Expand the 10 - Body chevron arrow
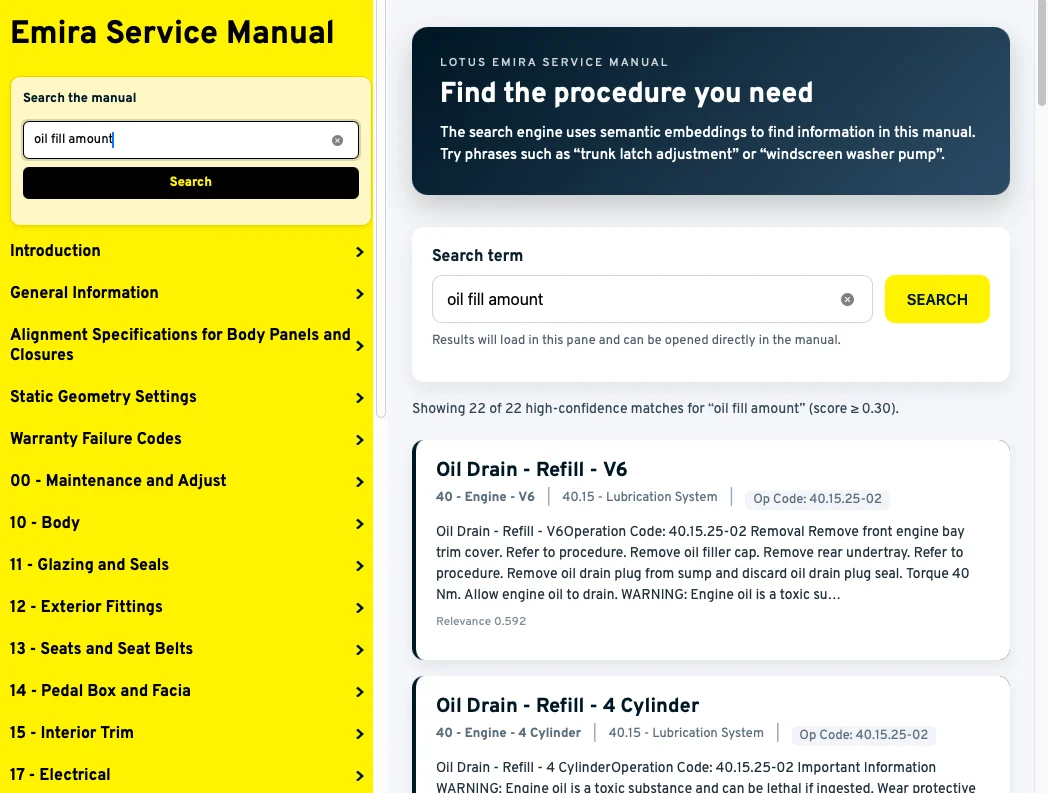1048x793 pixels. pyautogui.click(x=359, y=524)
